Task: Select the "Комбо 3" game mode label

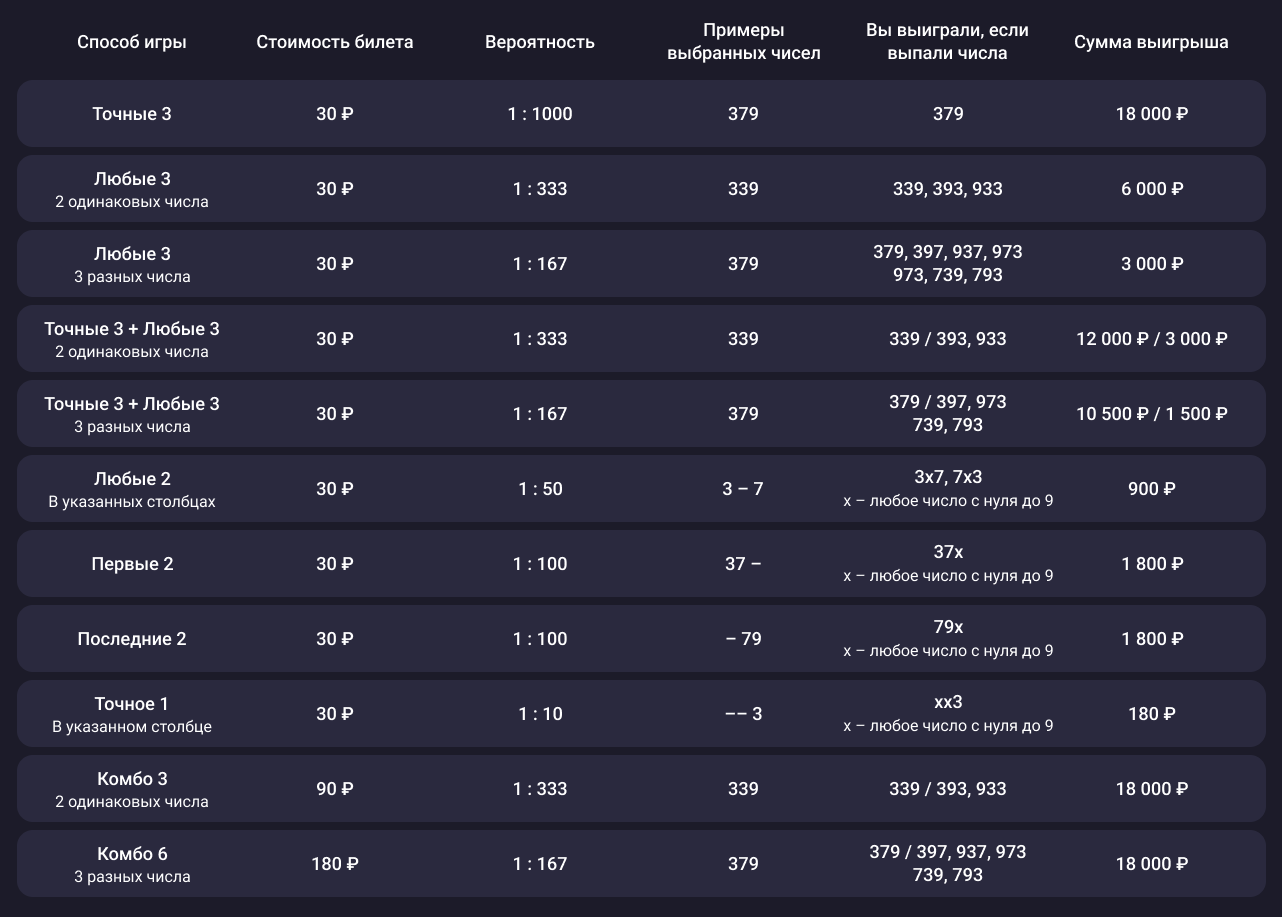Action: [132, 779]
